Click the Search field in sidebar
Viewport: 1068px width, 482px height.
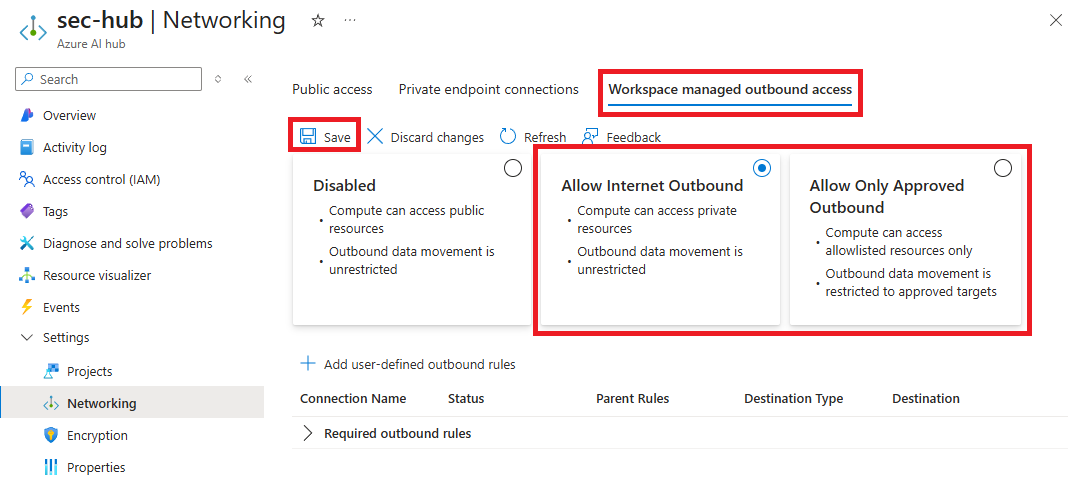(108, 79)
